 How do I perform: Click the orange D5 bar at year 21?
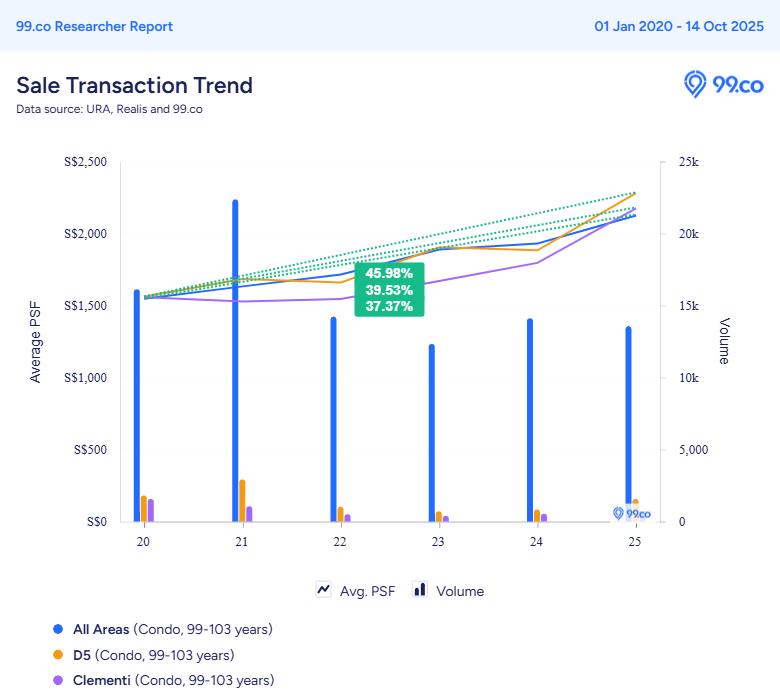pos(242,500)
